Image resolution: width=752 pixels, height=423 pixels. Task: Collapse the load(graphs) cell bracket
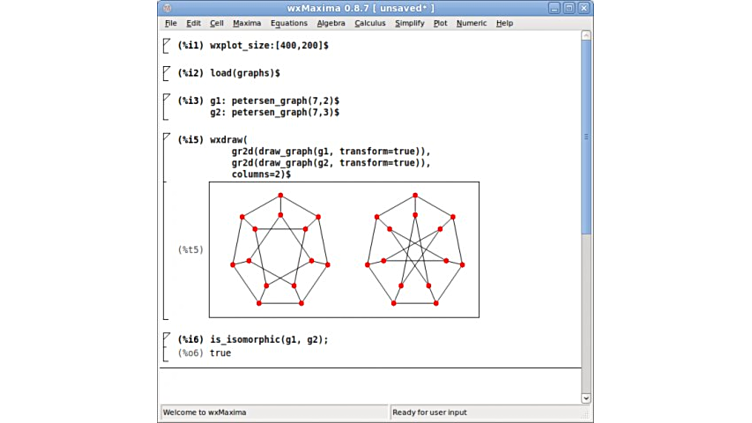point(166,73)
